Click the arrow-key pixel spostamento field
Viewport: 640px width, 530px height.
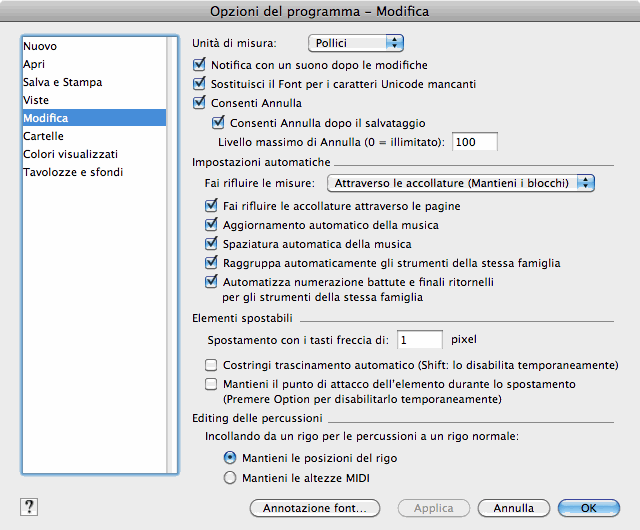[x=420, y=340]
